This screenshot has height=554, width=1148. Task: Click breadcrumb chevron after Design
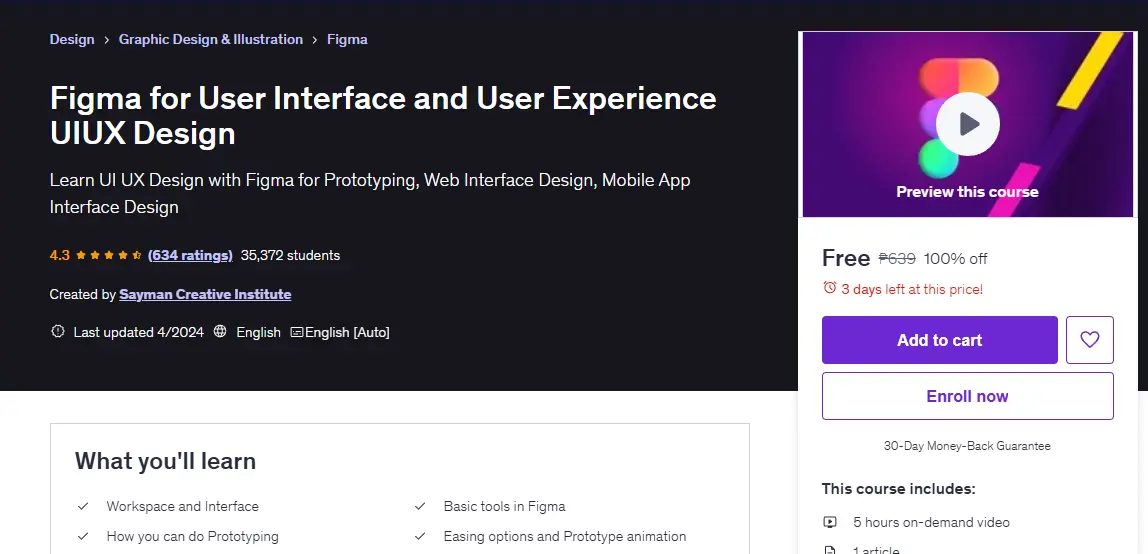pos(107,40)
